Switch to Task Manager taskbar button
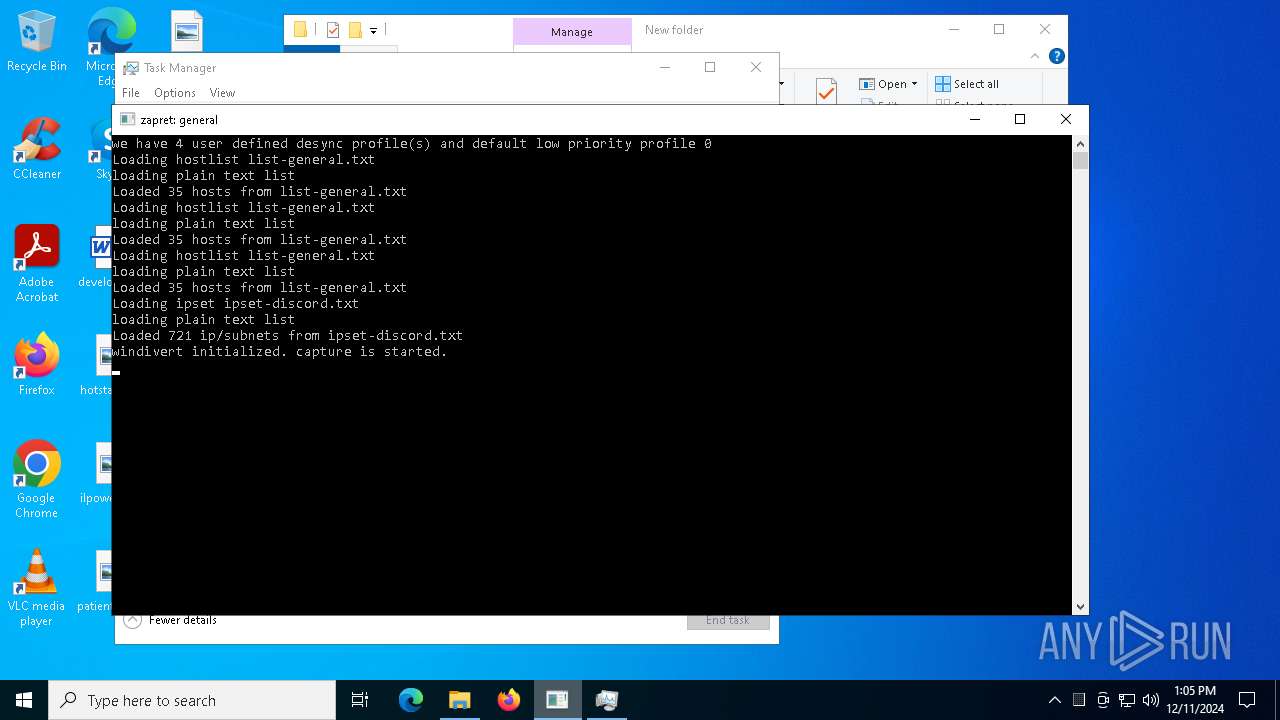1280x720 pixels. 606,700
